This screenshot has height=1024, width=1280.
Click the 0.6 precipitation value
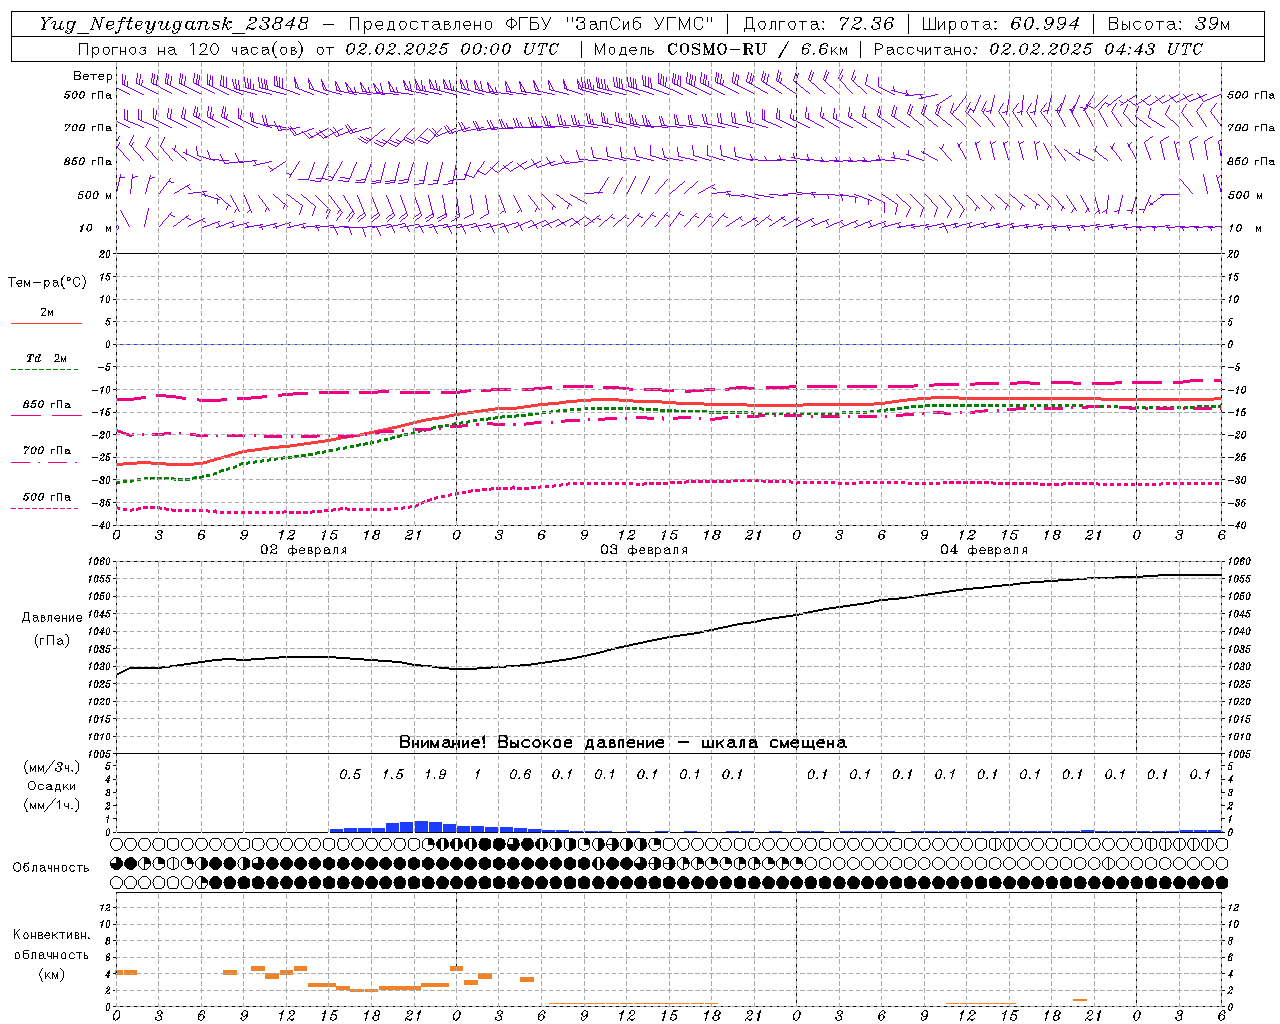pos(520,774)
